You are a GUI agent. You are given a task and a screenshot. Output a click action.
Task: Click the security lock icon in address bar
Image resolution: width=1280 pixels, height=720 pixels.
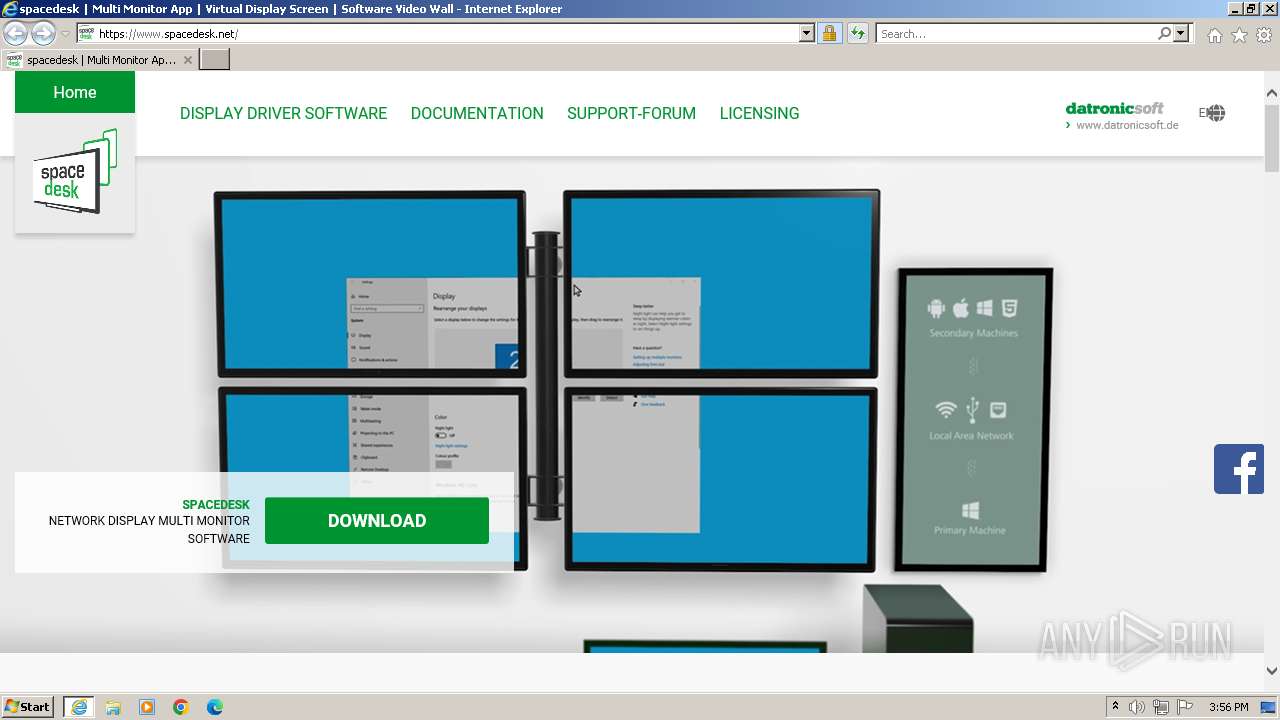[x=829, y=33]
